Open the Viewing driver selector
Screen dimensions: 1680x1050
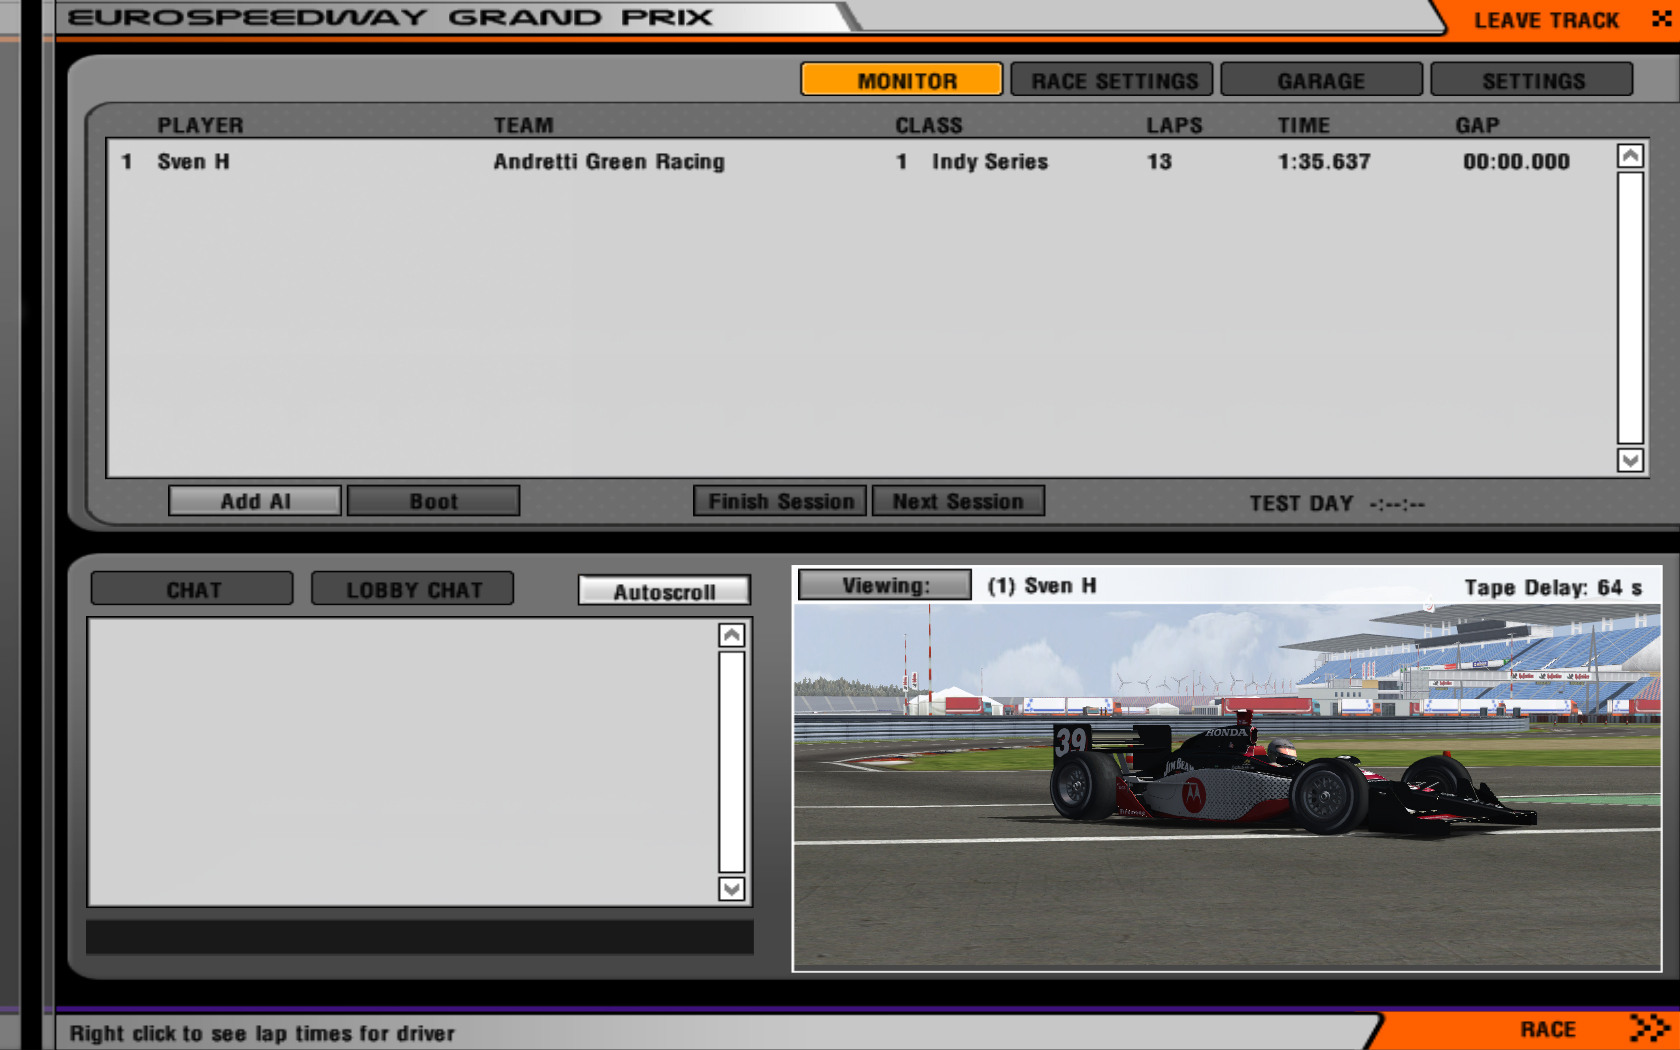point(885,586)
